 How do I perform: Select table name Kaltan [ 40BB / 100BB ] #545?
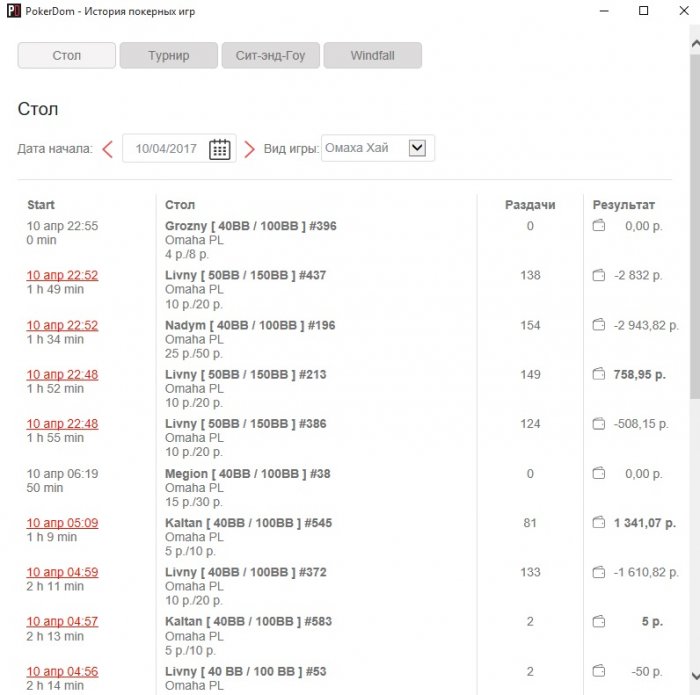248,522
